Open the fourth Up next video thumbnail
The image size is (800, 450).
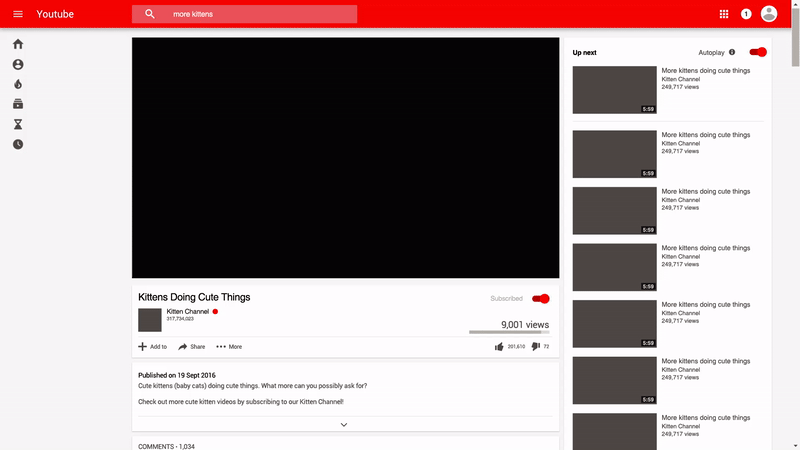614,267
